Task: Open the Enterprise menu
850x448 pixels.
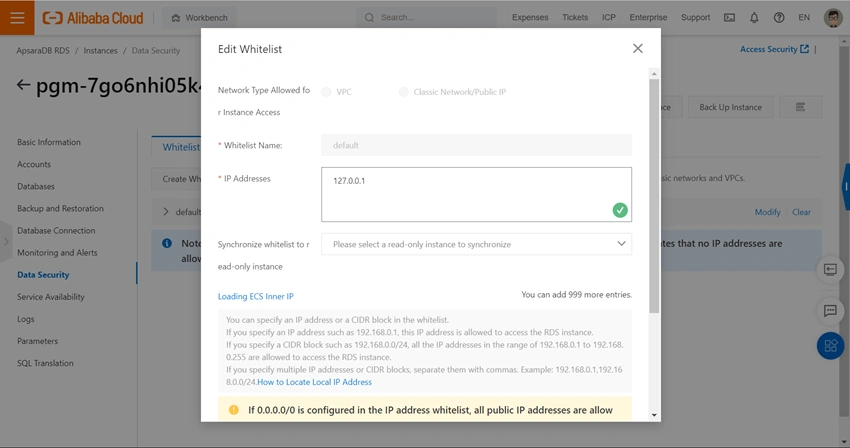Action: [648, 18]
